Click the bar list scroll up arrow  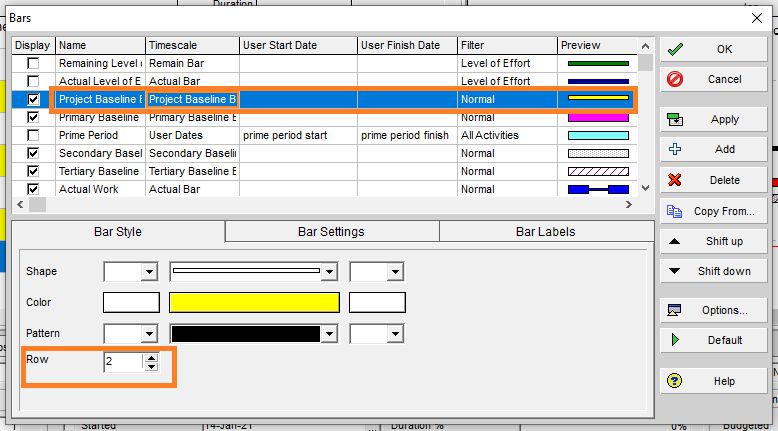tap(645, 46)
